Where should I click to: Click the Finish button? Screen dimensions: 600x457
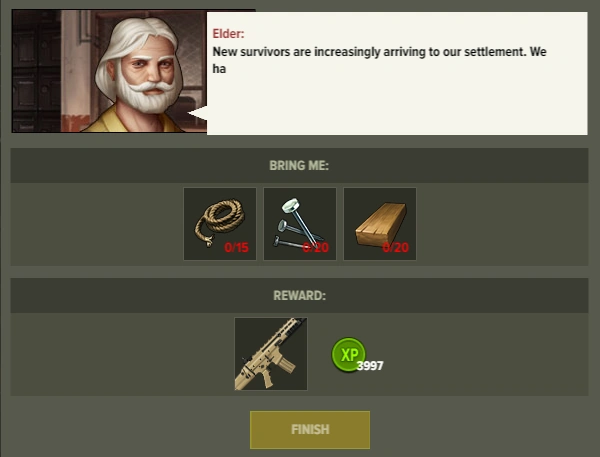point(310,430)
